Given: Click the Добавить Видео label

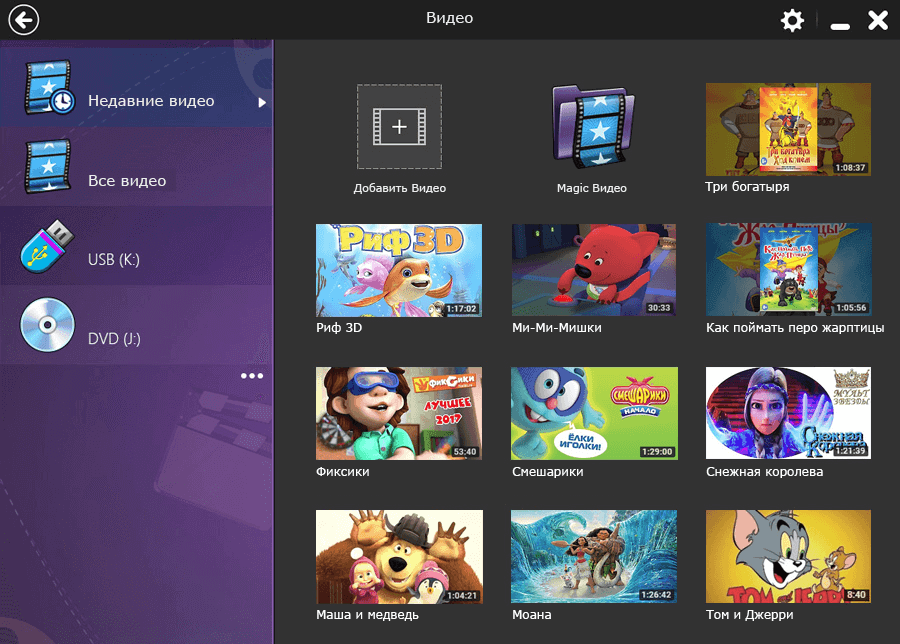Looking at the screenshot, I should 399,188.
